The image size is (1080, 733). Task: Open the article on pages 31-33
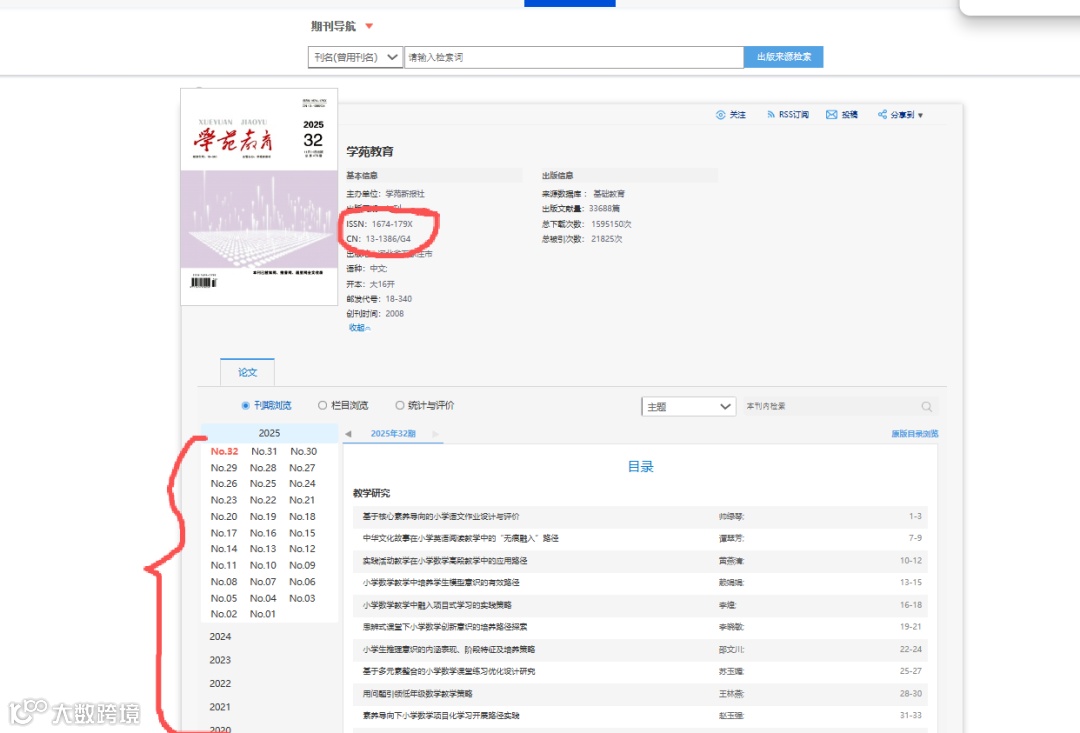[441, 716]
